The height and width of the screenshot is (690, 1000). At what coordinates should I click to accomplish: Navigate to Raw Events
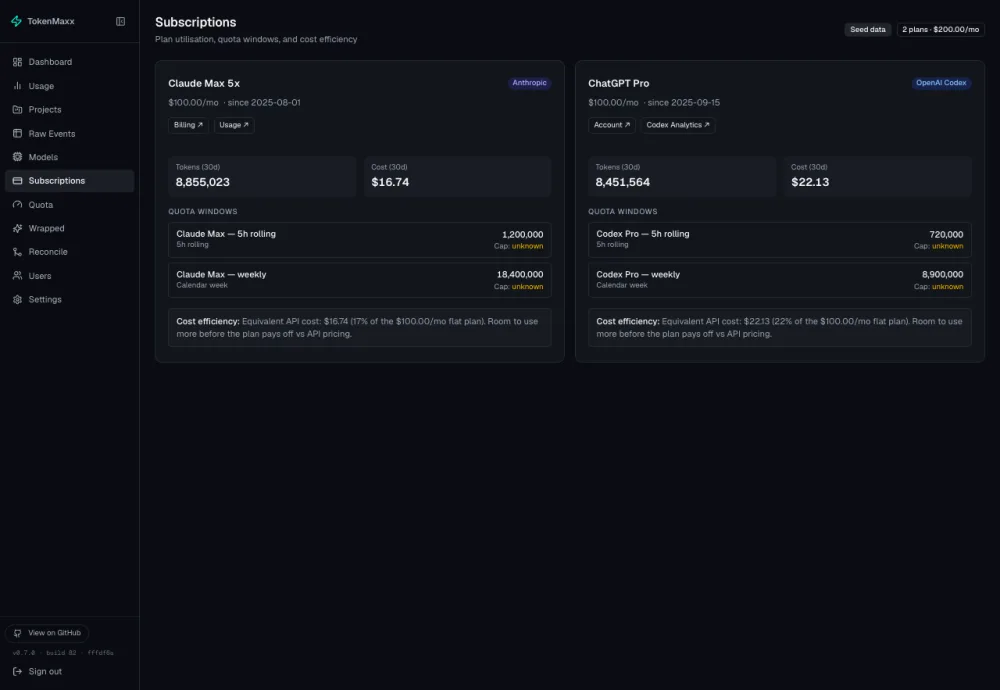pyautogui.click(x=70, y=133)
